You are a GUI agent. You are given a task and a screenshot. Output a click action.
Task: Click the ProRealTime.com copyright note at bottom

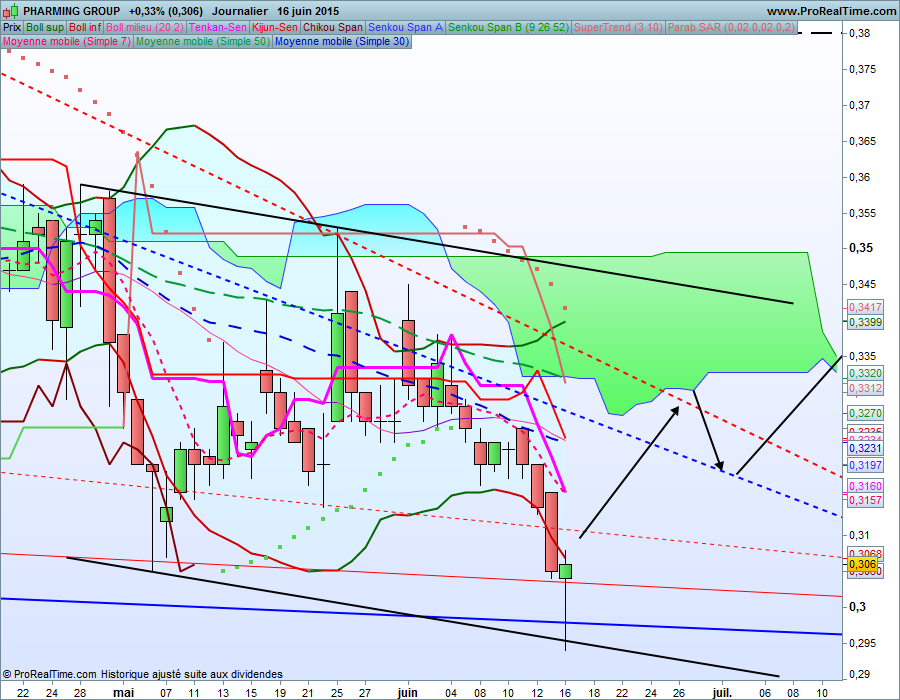click(142, 674)
